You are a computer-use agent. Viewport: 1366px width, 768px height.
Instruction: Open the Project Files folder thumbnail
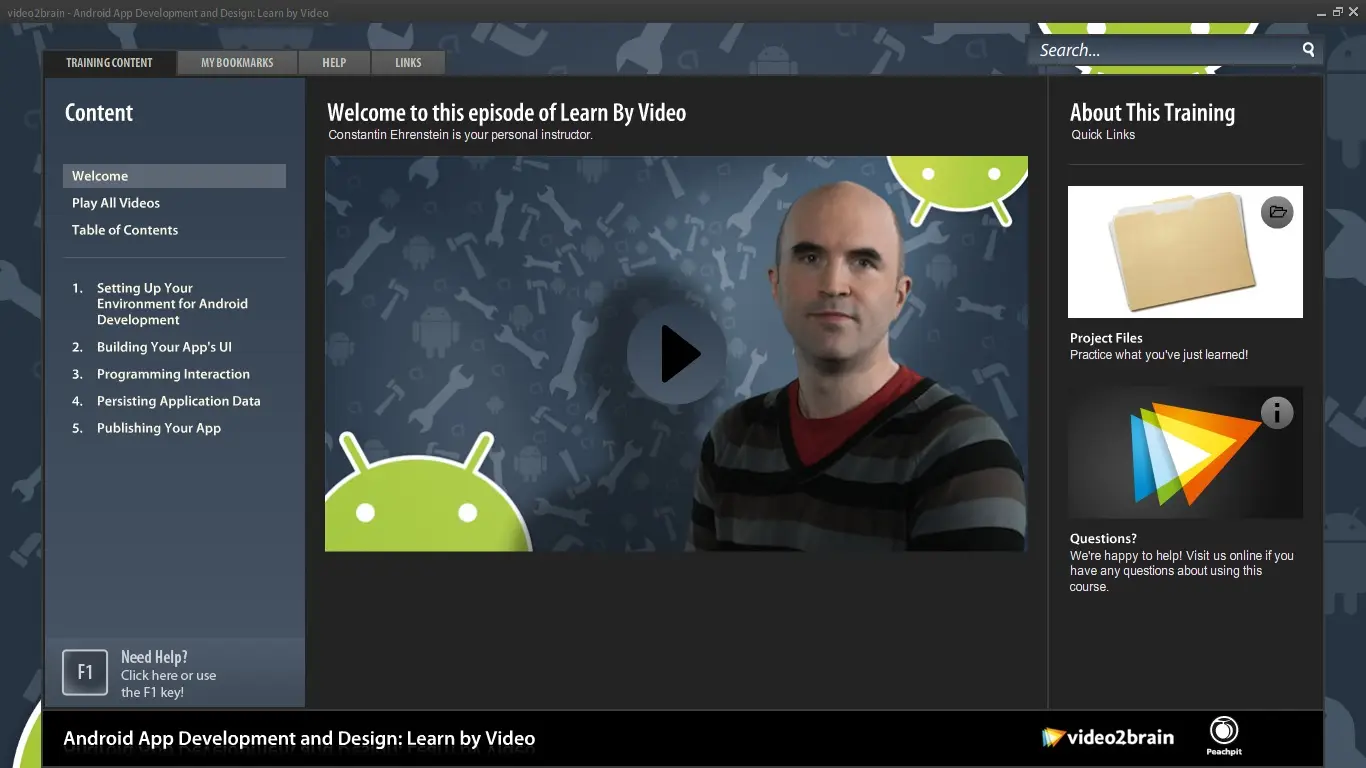(x=1185, y=252)
